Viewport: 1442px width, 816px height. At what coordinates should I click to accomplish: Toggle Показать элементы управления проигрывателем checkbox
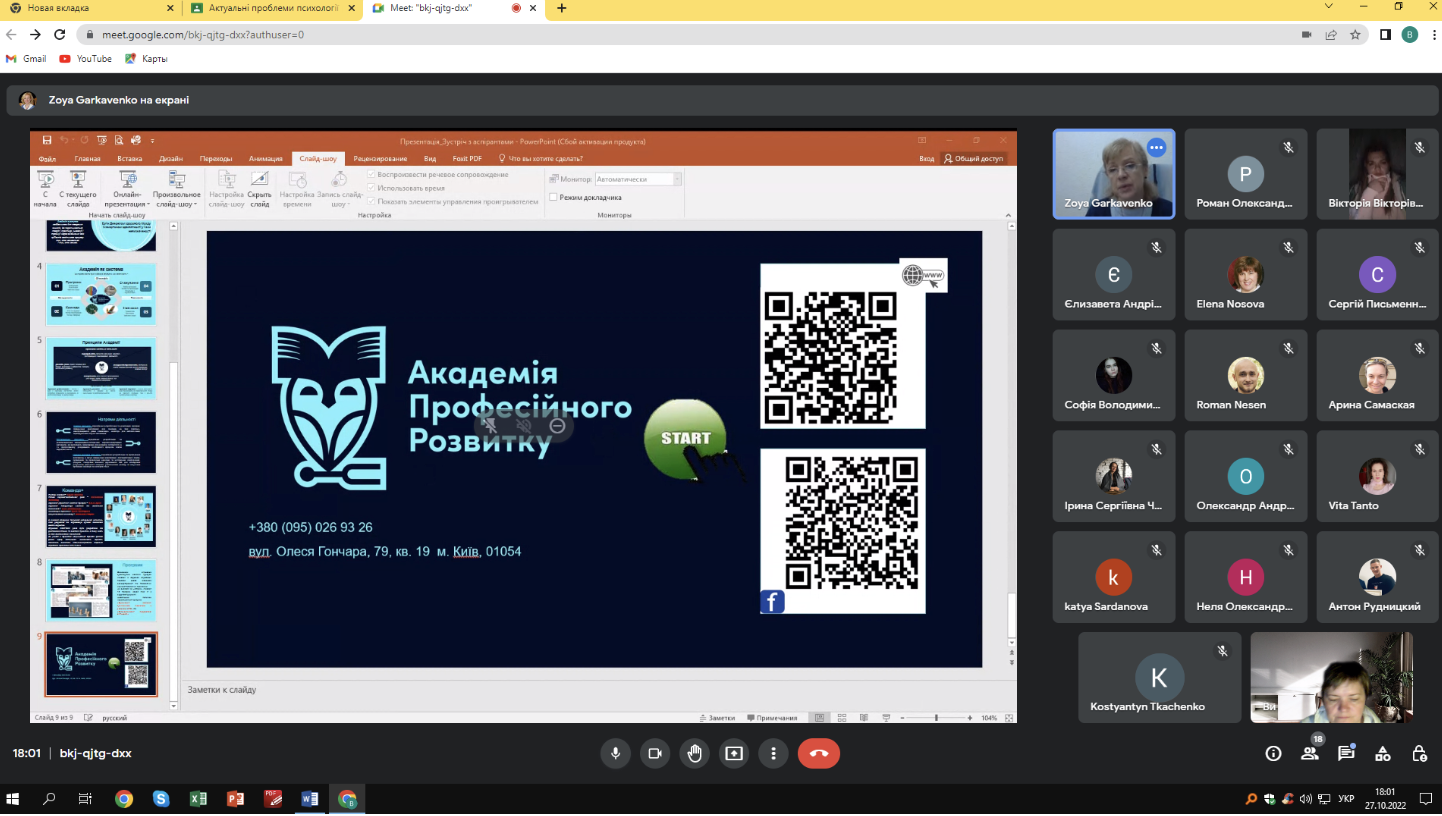pos(371,200)
